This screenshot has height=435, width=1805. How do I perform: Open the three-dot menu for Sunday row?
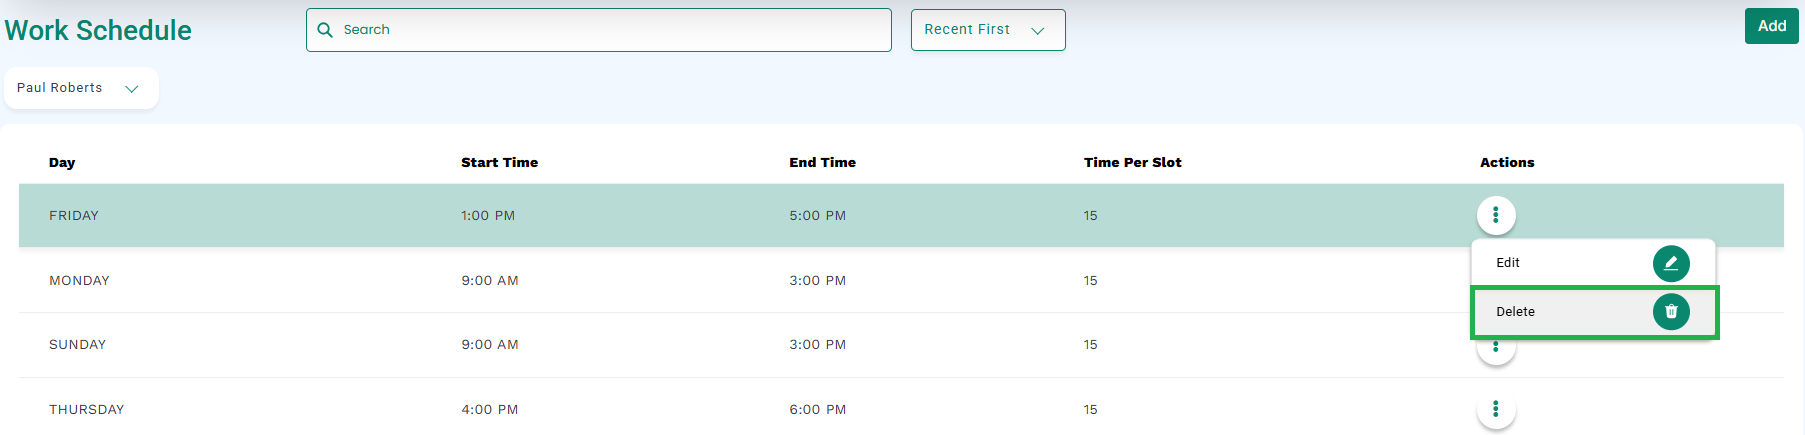1496,348
